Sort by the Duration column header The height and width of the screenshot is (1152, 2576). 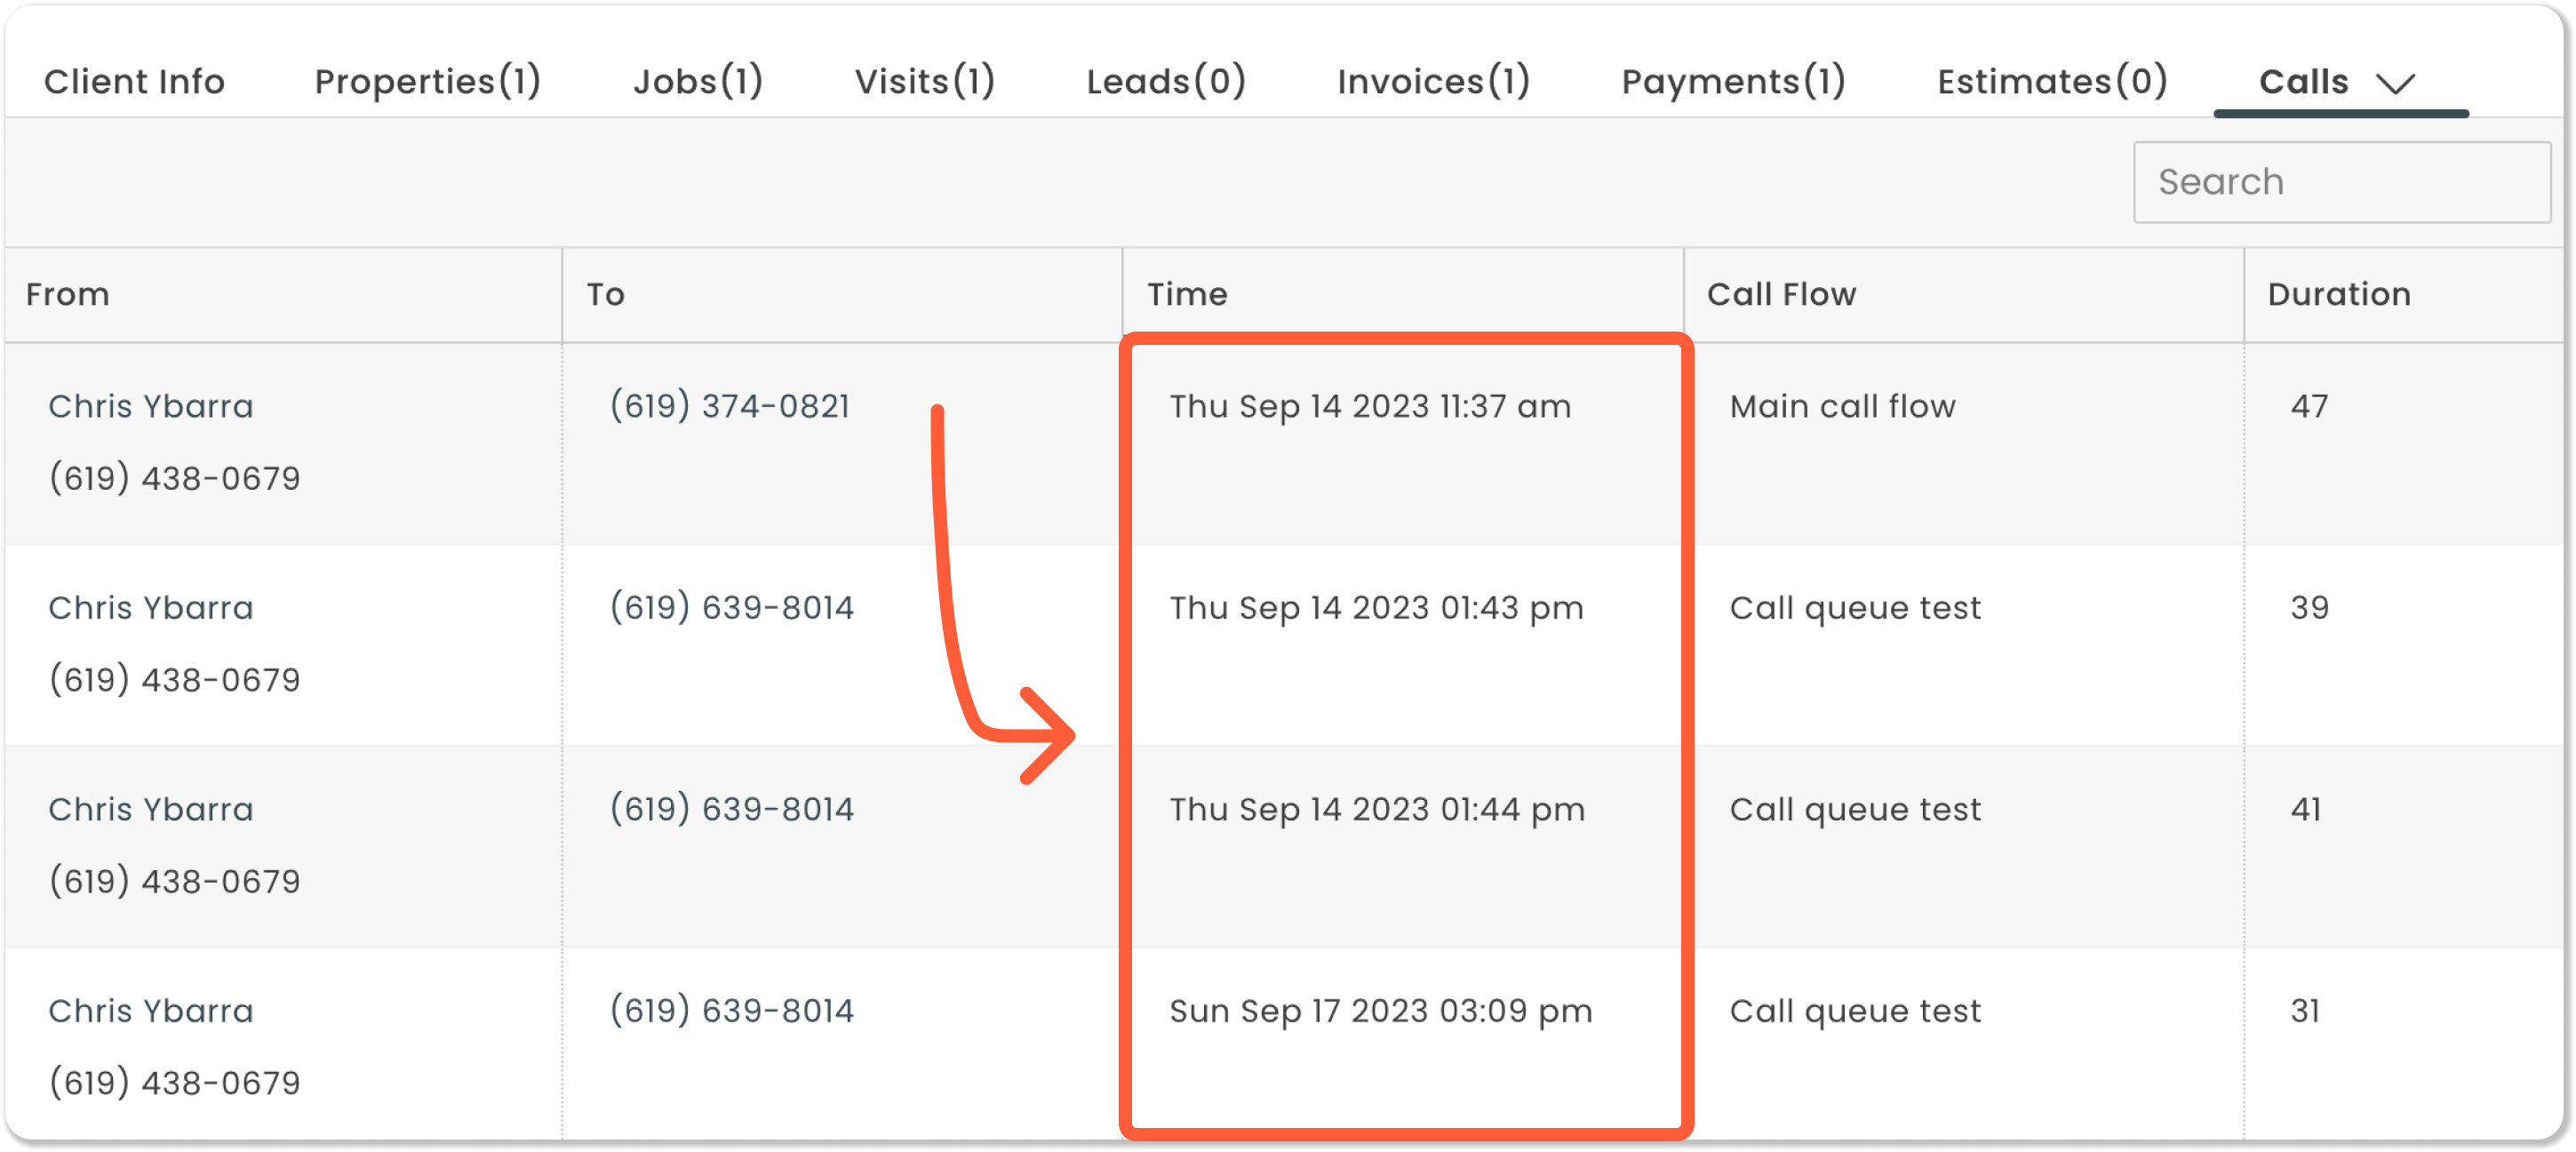[2338, 295]
